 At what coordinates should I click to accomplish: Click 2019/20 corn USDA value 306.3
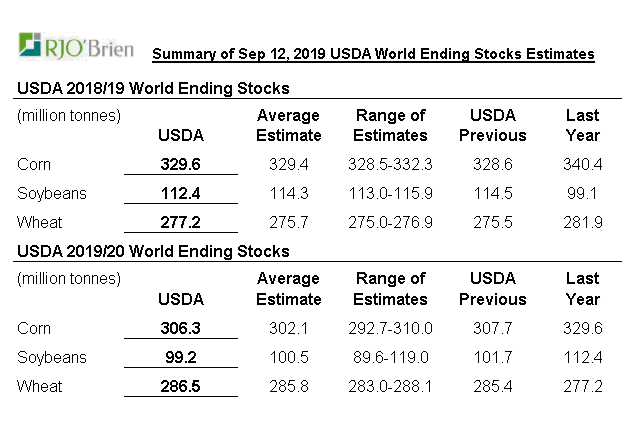point(181,326)
